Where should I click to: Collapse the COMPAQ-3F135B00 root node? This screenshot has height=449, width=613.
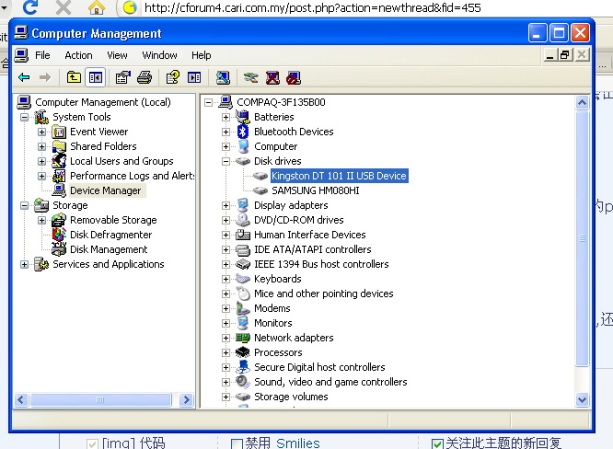click(x=208, y=103)
